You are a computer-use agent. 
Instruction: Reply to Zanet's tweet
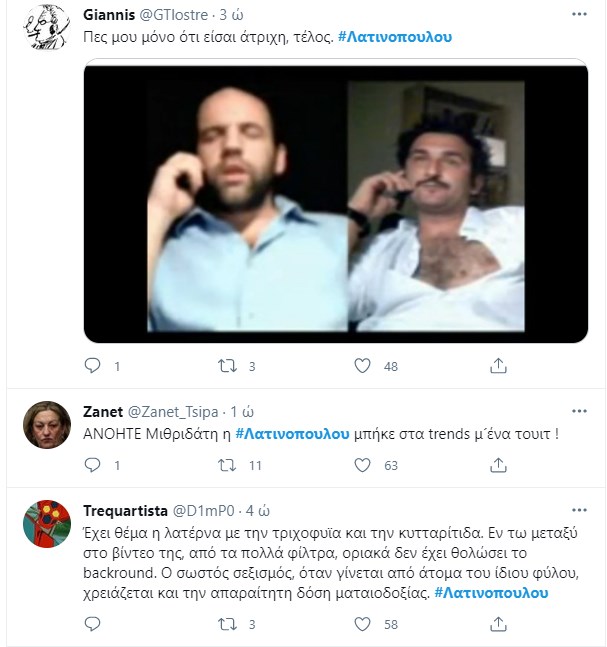click(x=94, y=465)
